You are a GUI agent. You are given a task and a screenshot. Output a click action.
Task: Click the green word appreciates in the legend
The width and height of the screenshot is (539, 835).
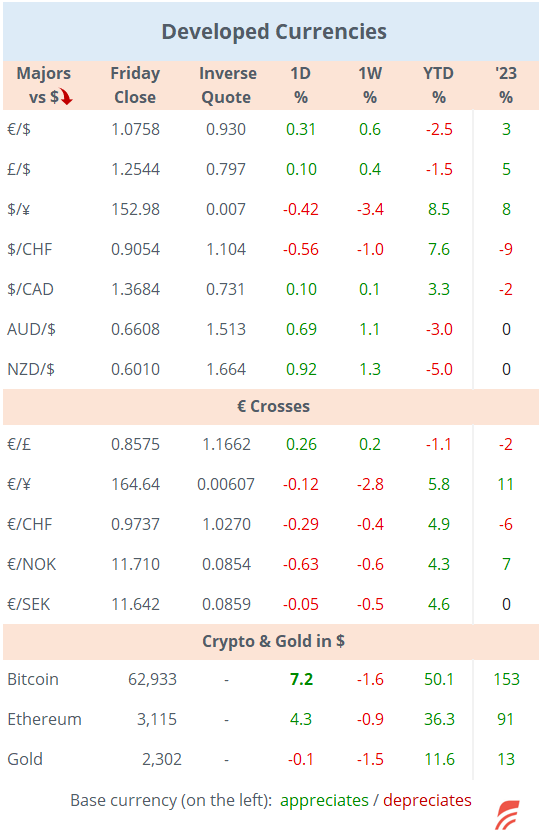point(324,800)
